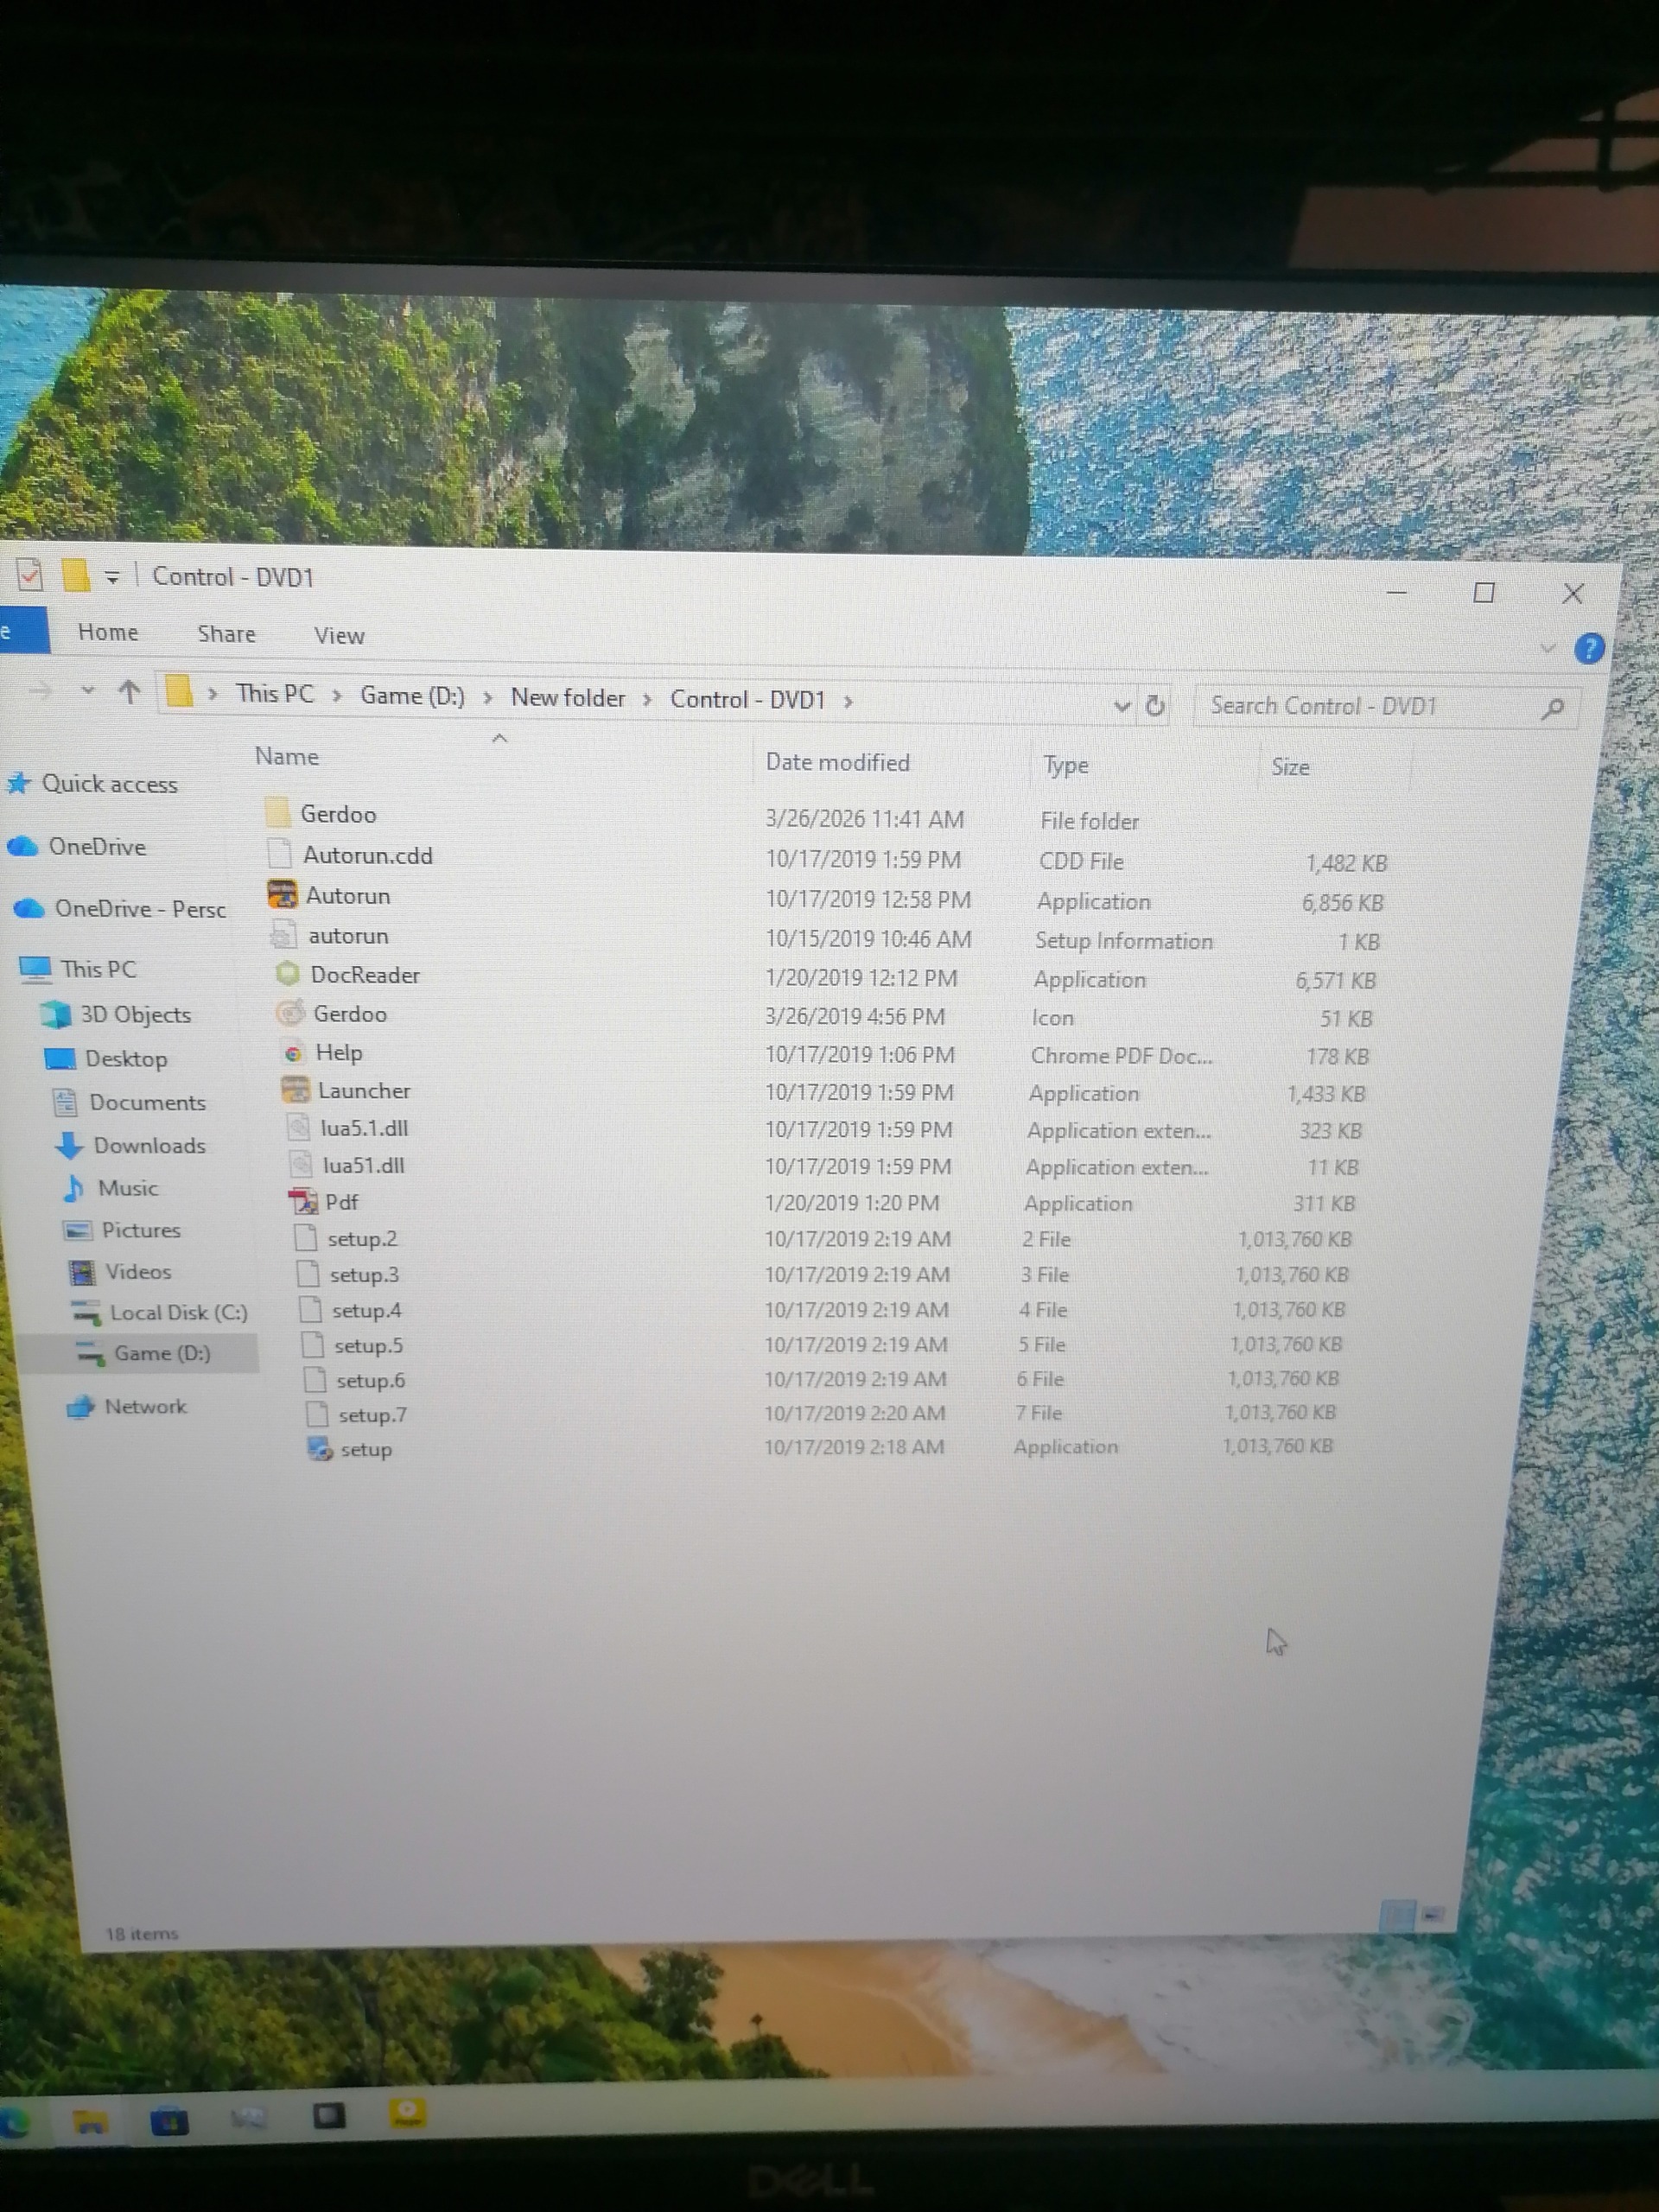Image resolution: width=1659 pixels, height=2212 pixels.
Task: Click the Music note icon
Action: [74, 1187]
